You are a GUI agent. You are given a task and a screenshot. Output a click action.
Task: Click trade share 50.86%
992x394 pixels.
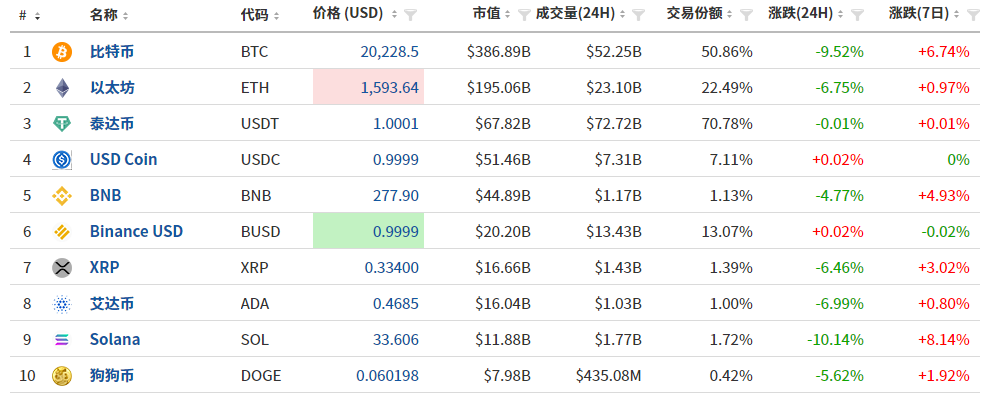point(727,52)
